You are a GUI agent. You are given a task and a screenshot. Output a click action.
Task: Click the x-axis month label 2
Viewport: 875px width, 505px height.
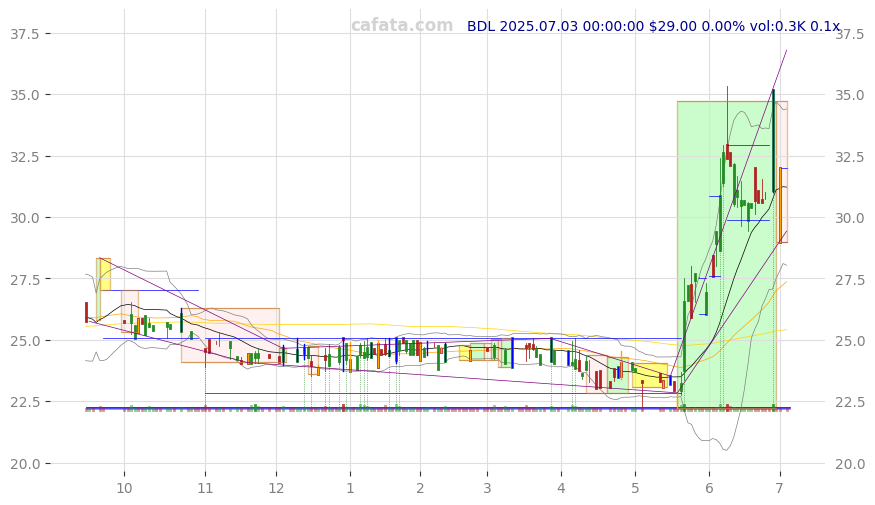(x=420, y=488)
